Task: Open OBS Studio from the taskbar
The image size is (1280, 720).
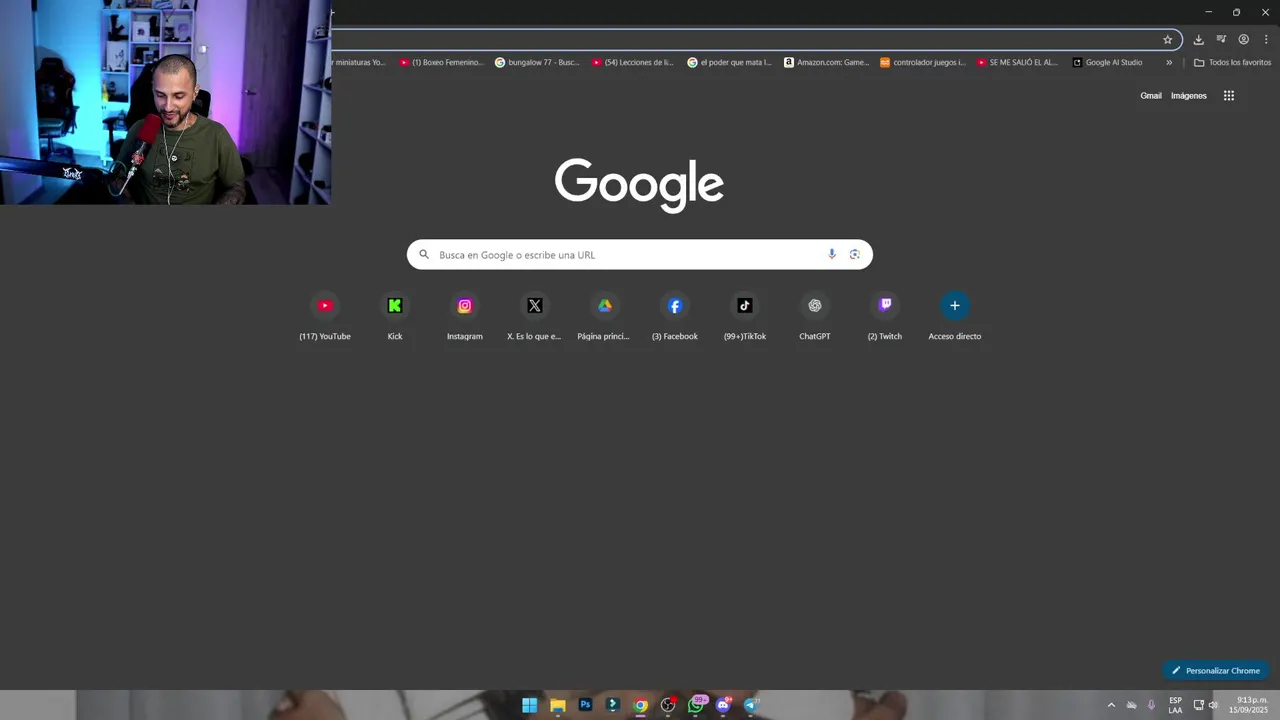Action: (x=668, y=705)
